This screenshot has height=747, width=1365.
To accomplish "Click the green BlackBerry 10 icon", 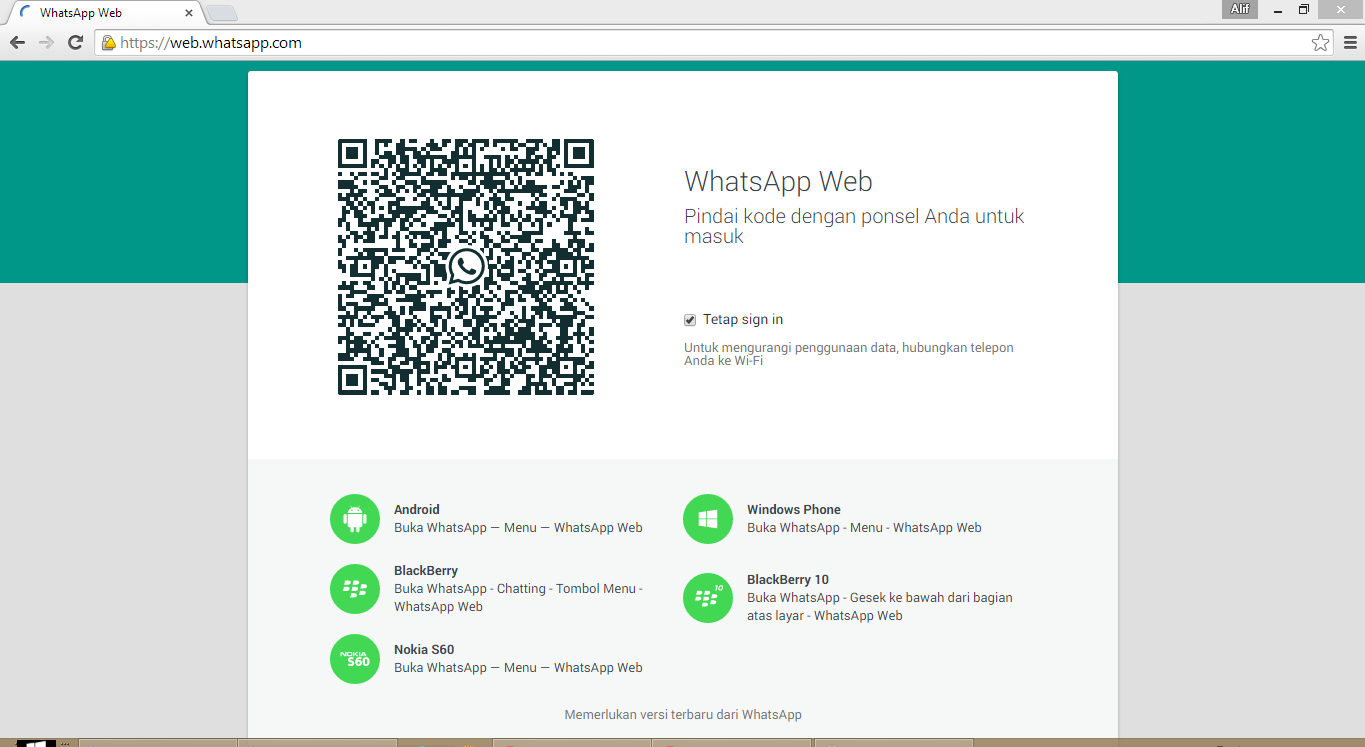I will point(708,598).
